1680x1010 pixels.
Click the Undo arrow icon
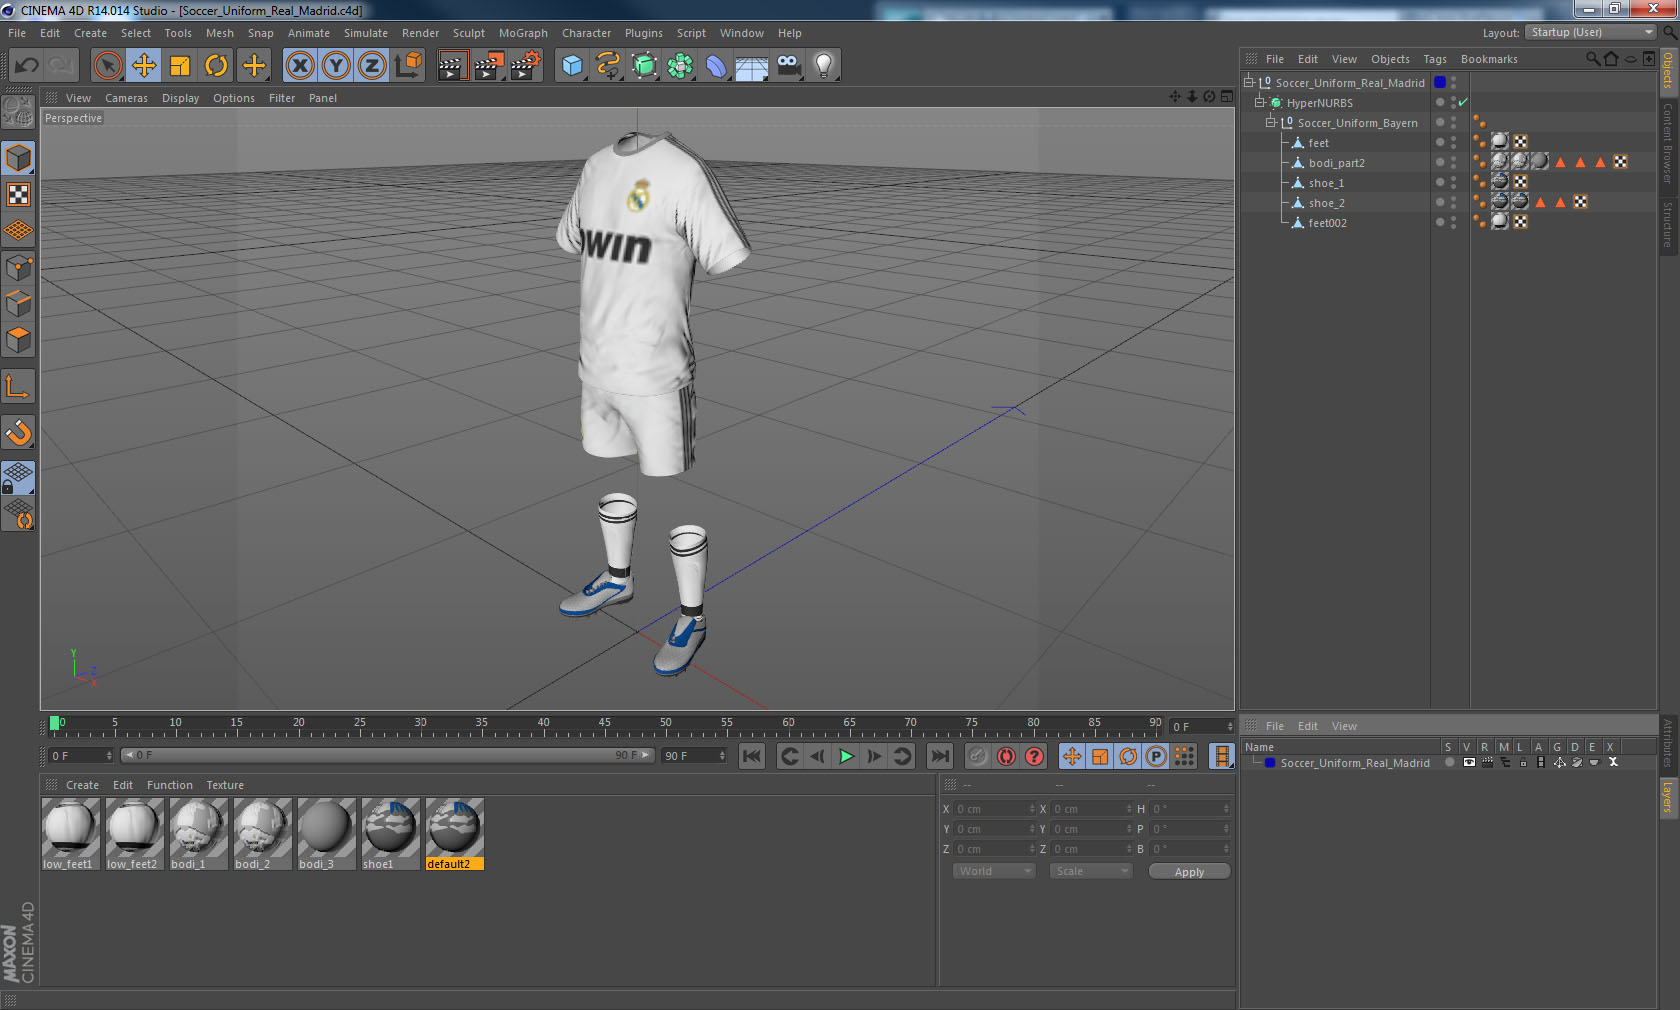(x=27, y=66)
